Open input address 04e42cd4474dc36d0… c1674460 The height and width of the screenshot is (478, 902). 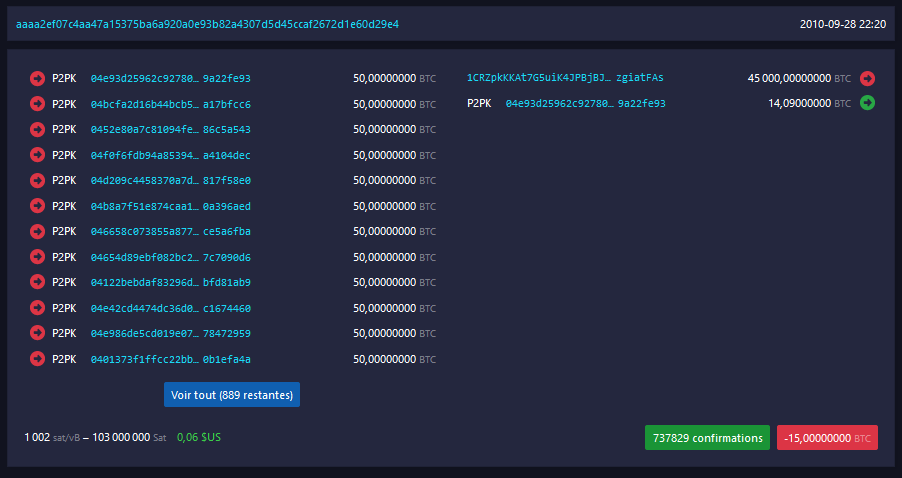(x=170, y=308)
